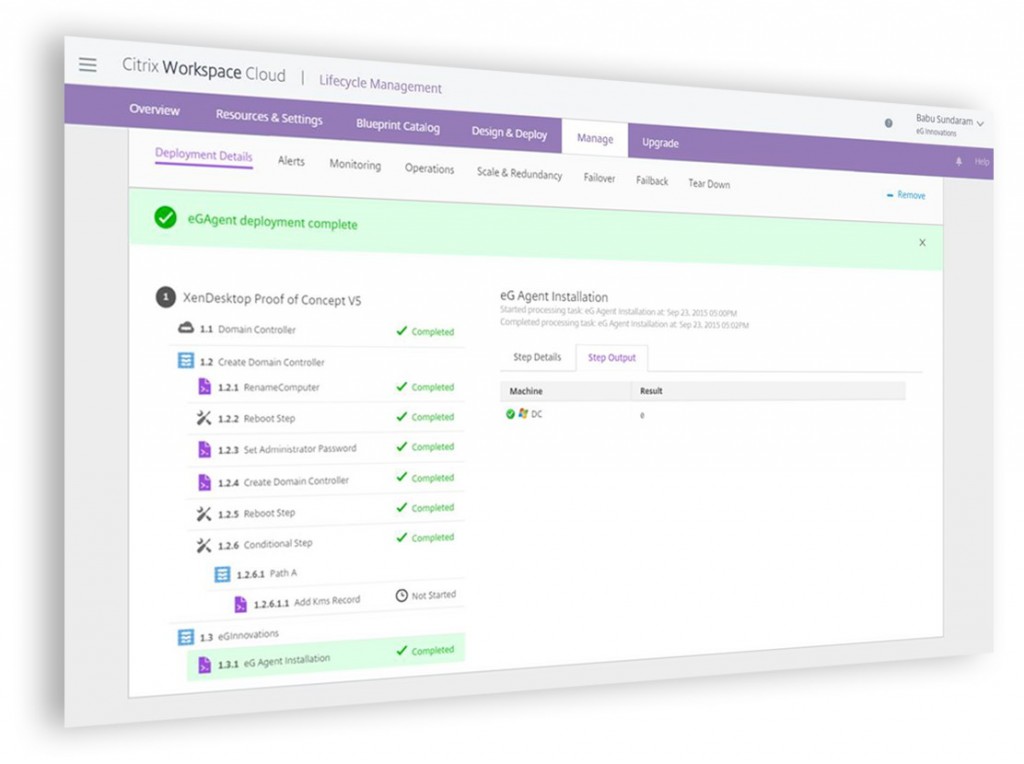Select the Manage tab
This screenshot has height=764, width=1024.
[x=595, y=138]
